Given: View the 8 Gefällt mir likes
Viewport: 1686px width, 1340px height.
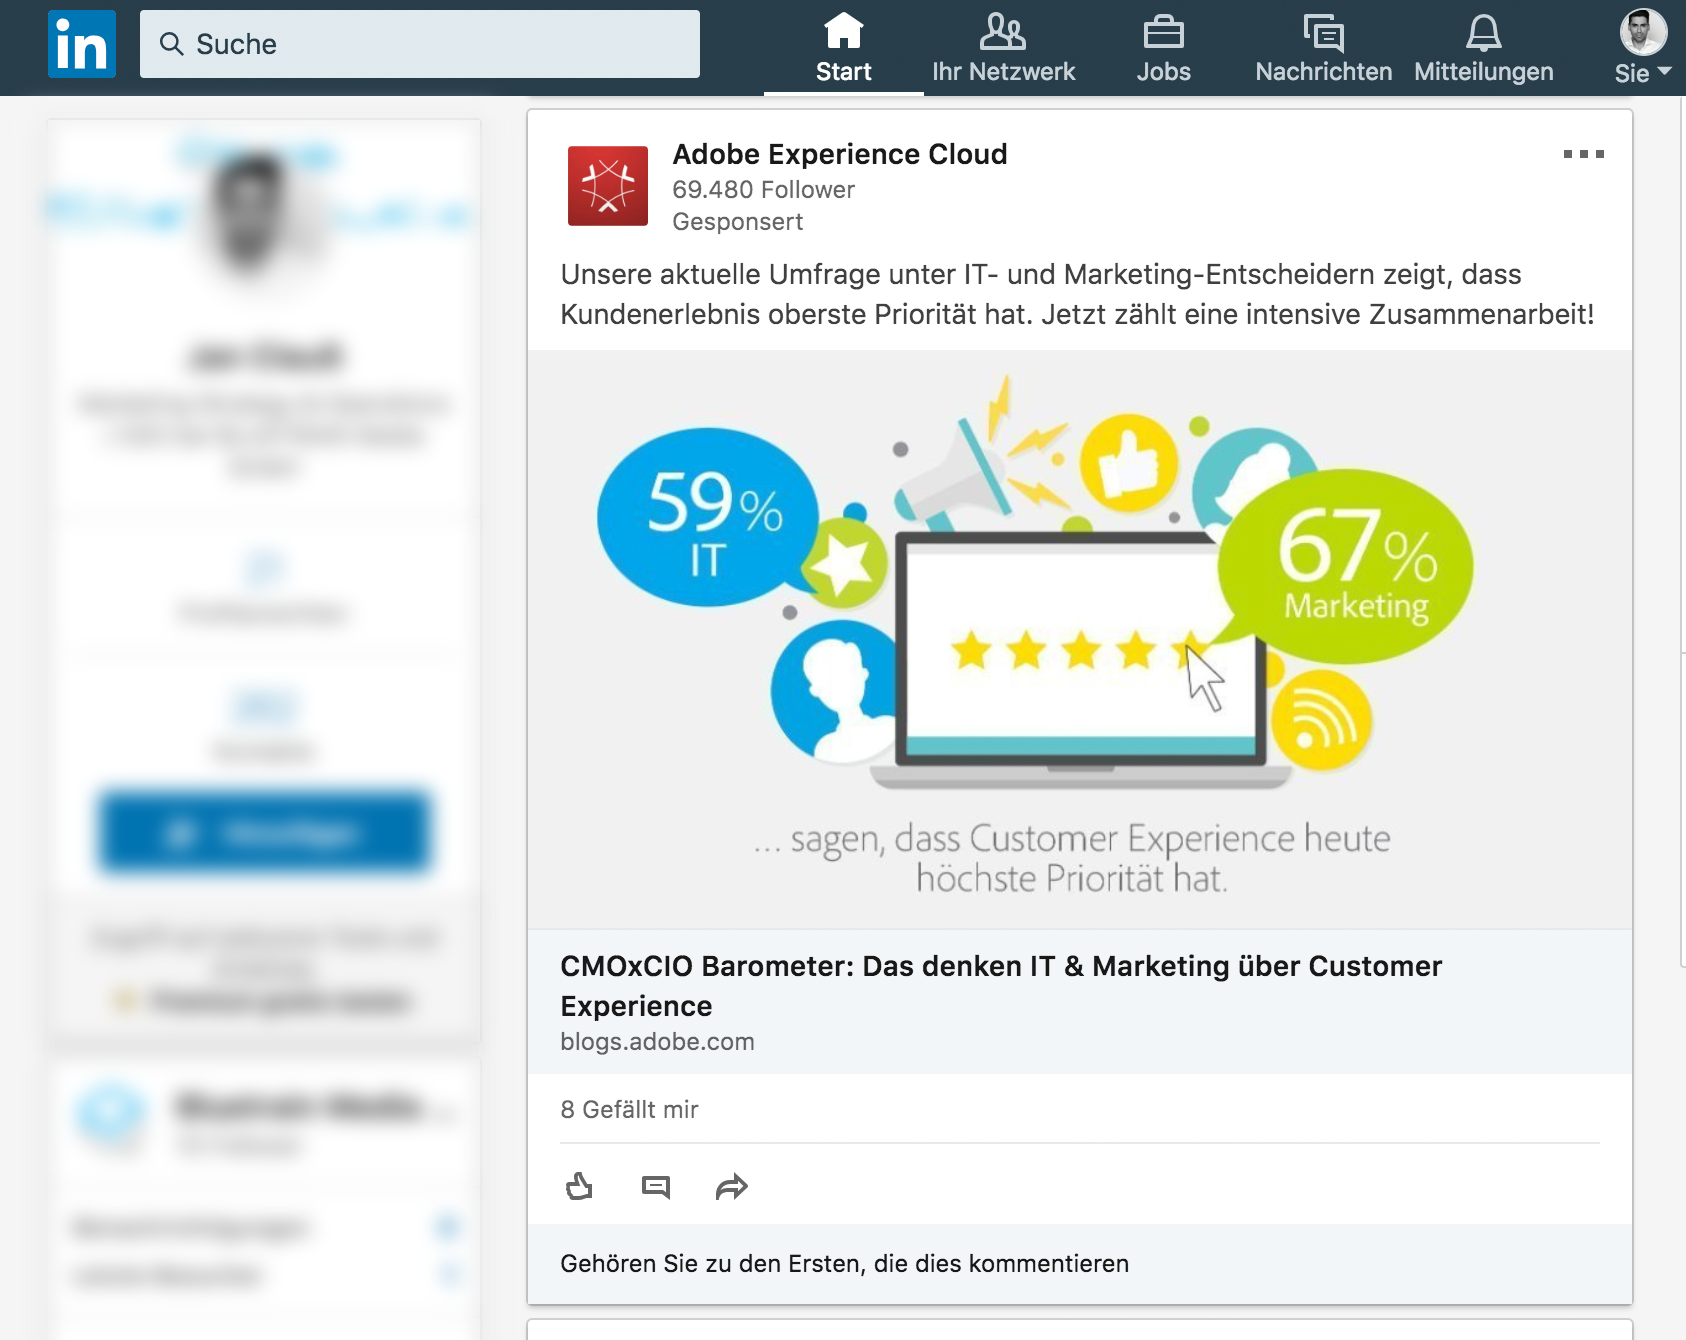Looking at the screenshot, I should 629,1109.
